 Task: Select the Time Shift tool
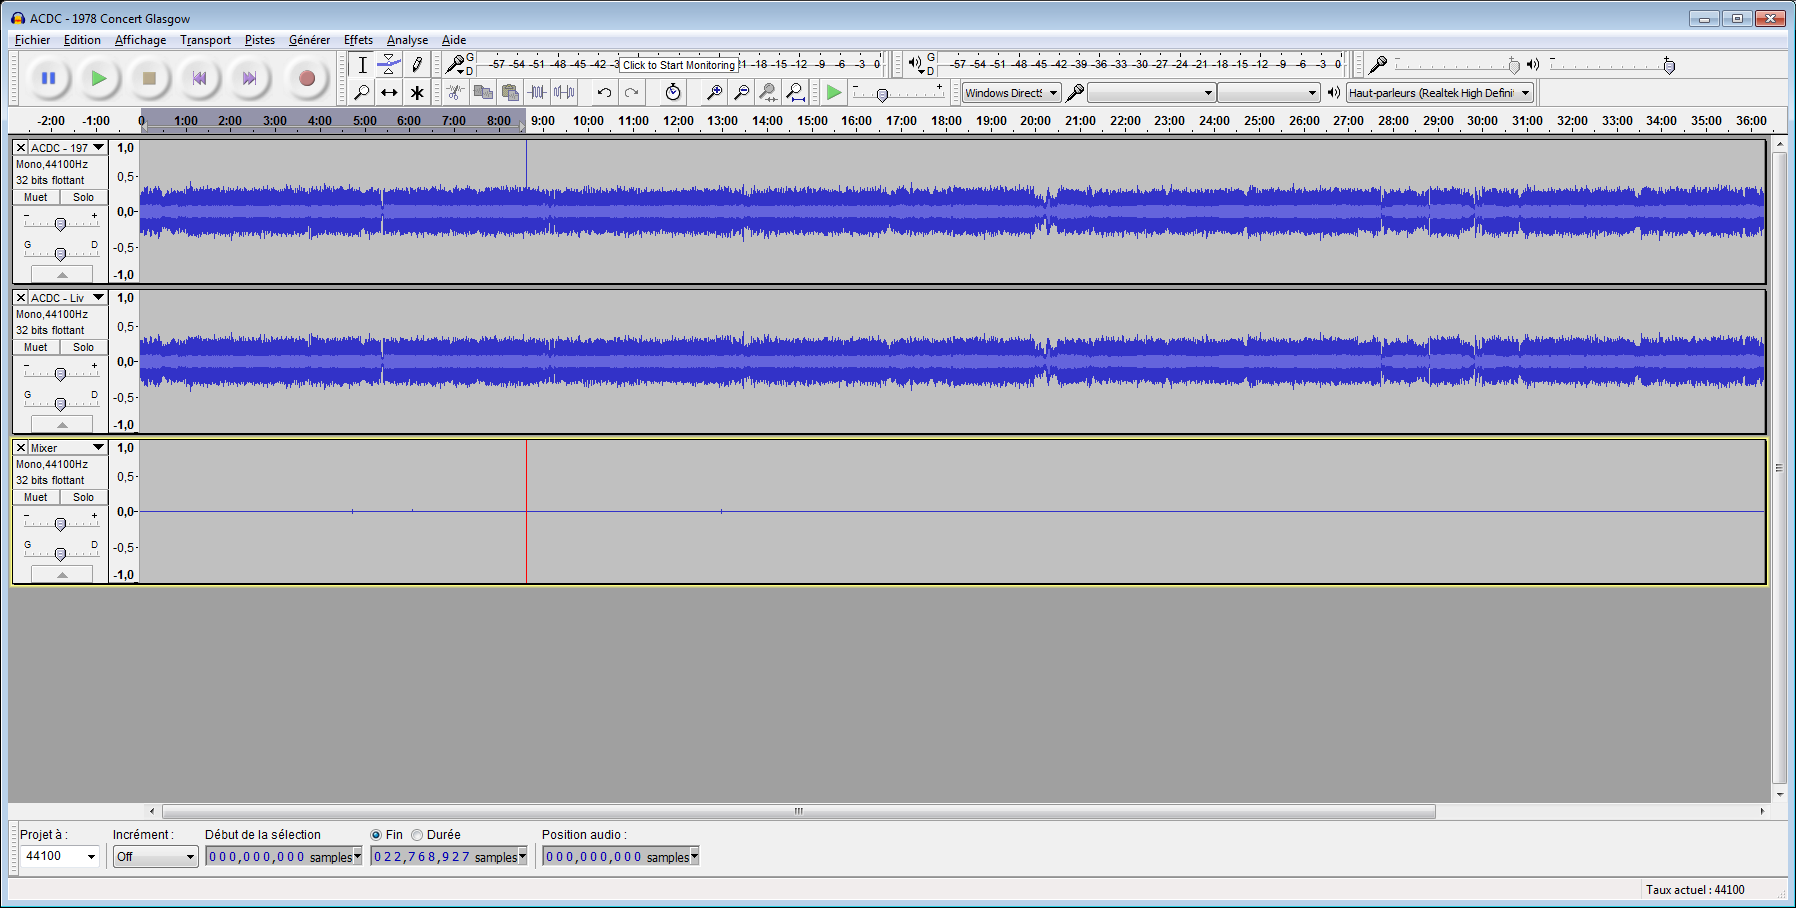pyautogui.click(x=389, y=93)
